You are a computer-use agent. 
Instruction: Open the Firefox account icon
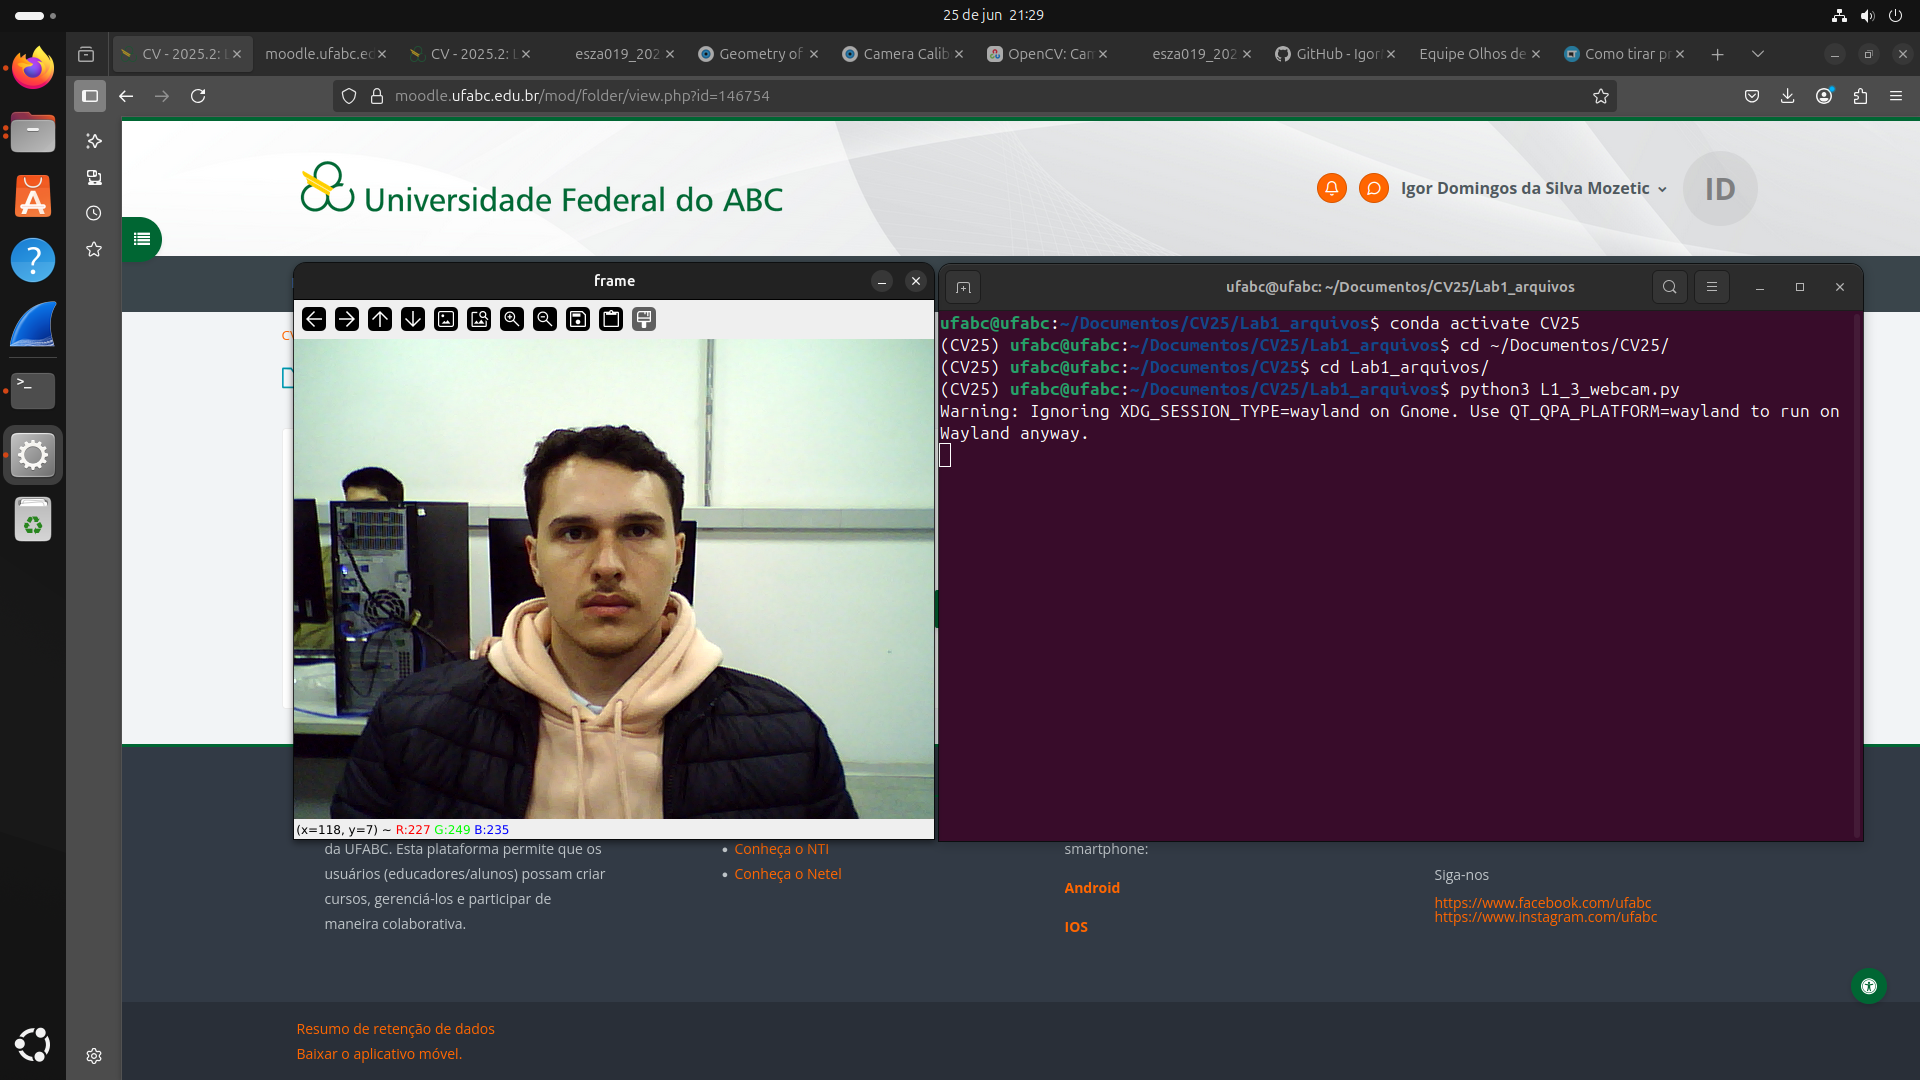point(1824,96)
